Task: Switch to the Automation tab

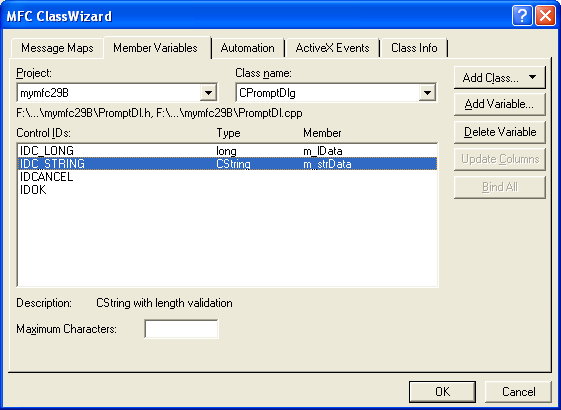Action: point(248,48)
